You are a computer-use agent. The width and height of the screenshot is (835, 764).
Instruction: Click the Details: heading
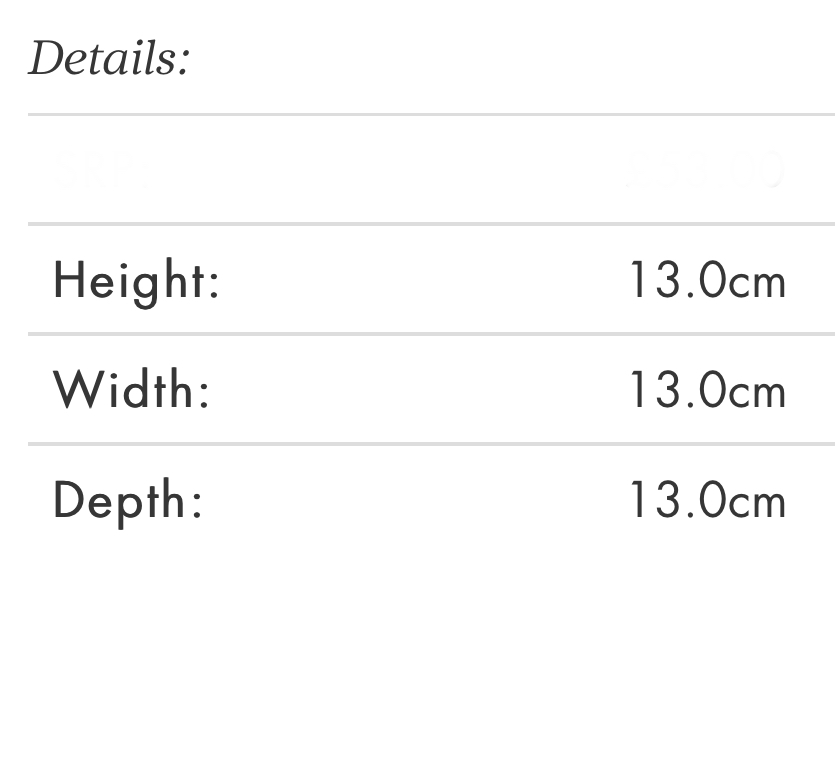(109, 60)
